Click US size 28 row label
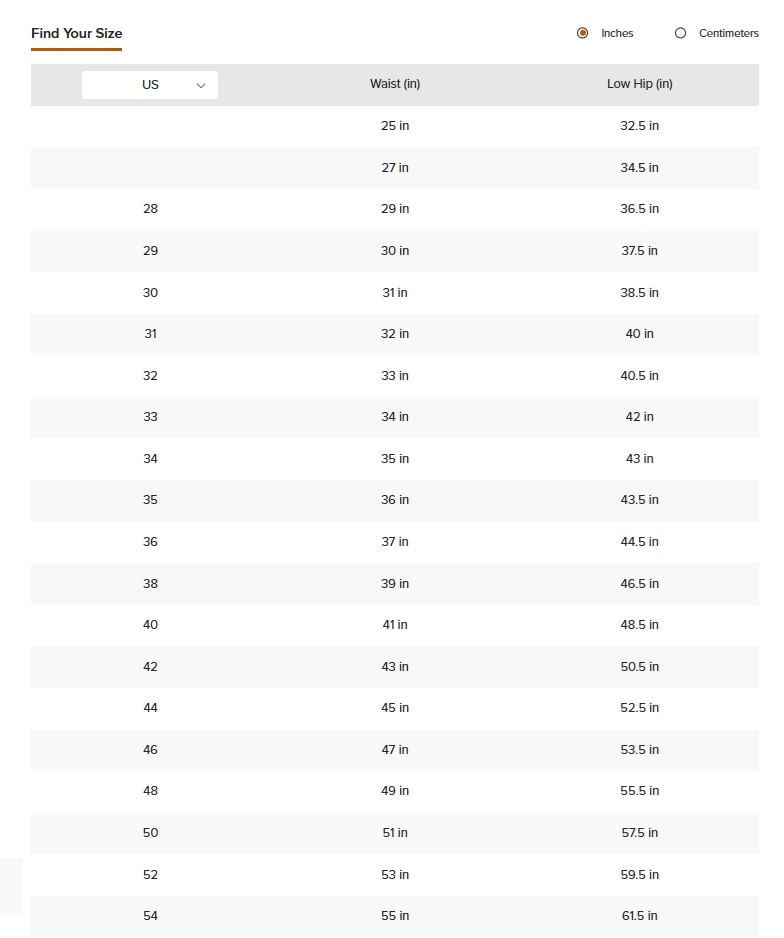 (150, 209)
